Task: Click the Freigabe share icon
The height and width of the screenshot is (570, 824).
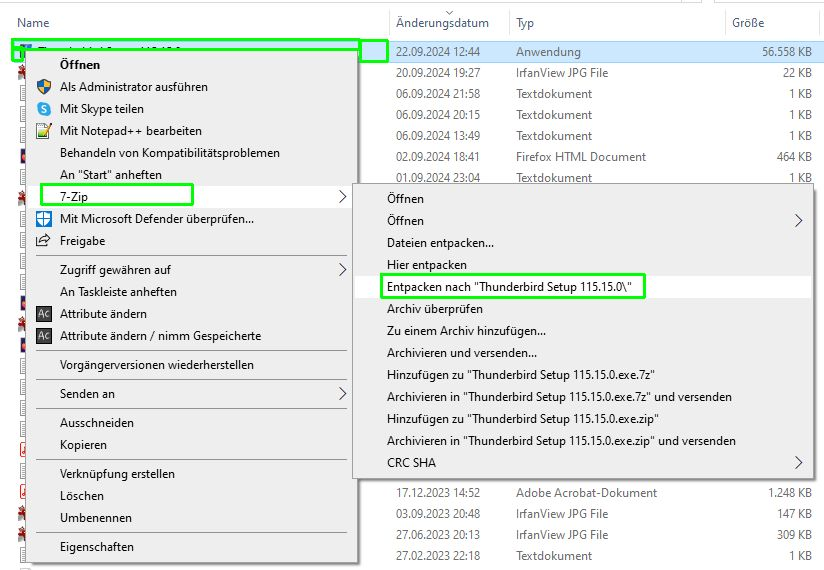Action: 43,241
